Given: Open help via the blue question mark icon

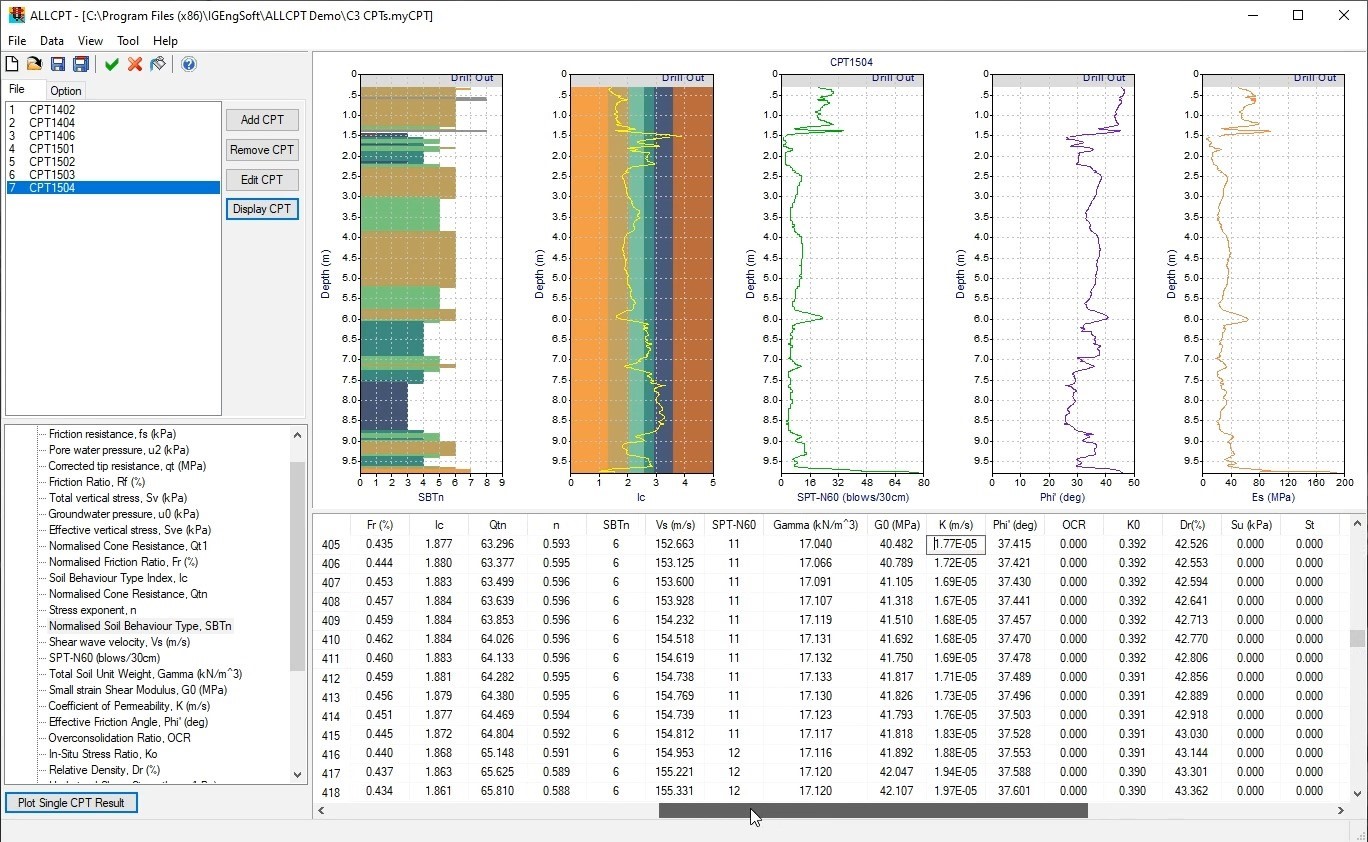Looking at the screenshot, I should tap(189, 64).
